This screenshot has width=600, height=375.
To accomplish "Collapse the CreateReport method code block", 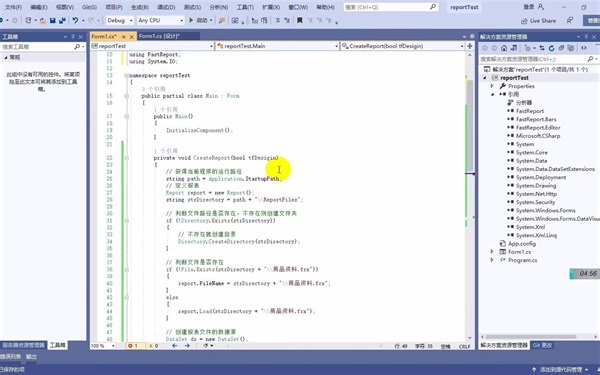I will point(126,158).
